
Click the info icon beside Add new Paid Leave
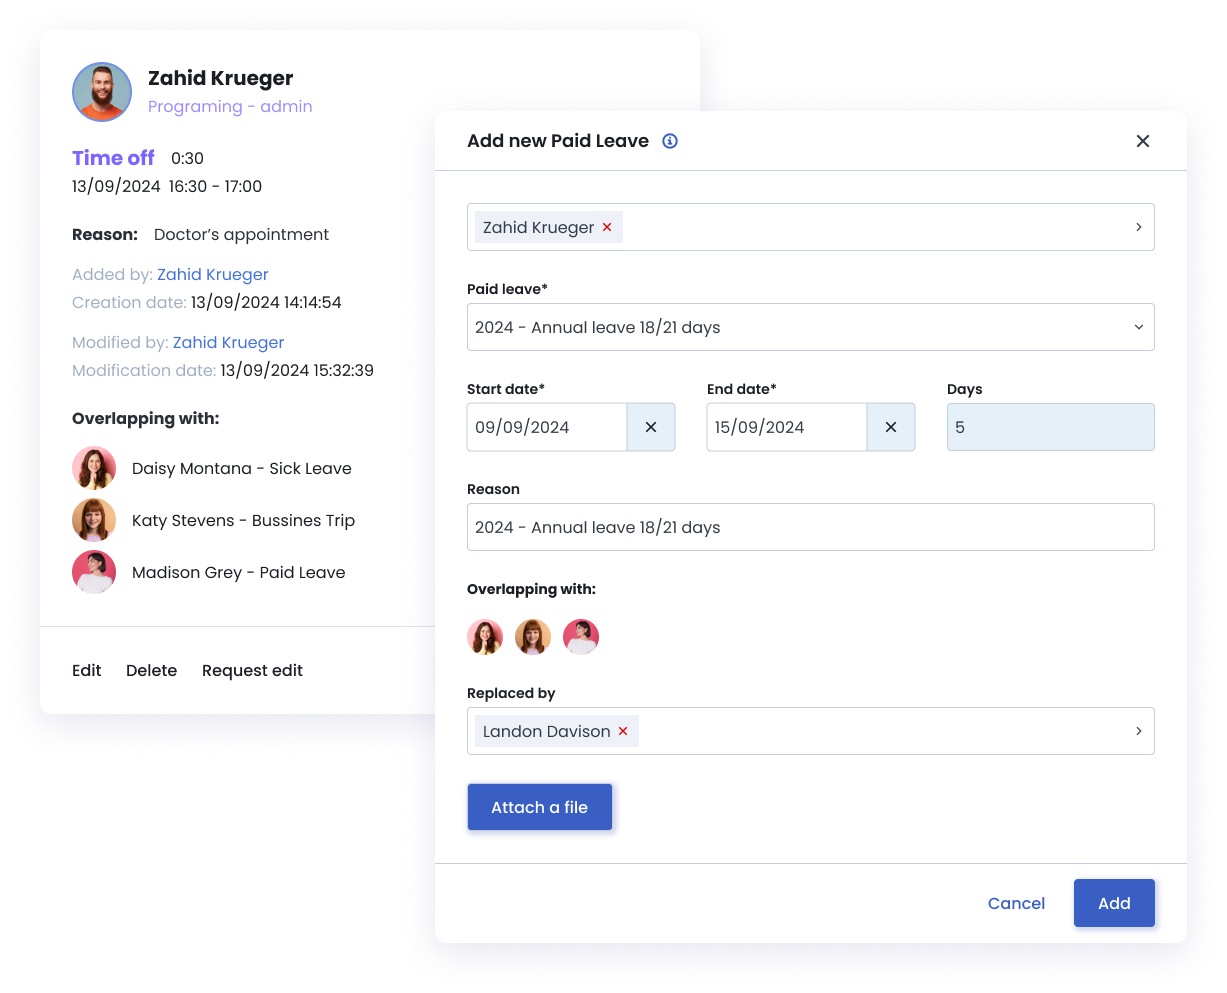coord(670,141)
